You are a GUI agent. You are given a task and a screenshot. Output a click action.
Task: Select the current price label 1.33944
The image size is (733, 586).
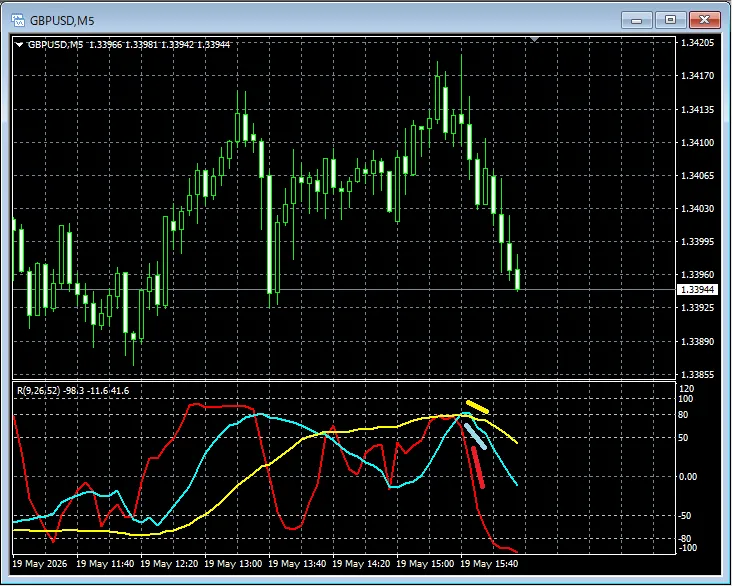697,290
